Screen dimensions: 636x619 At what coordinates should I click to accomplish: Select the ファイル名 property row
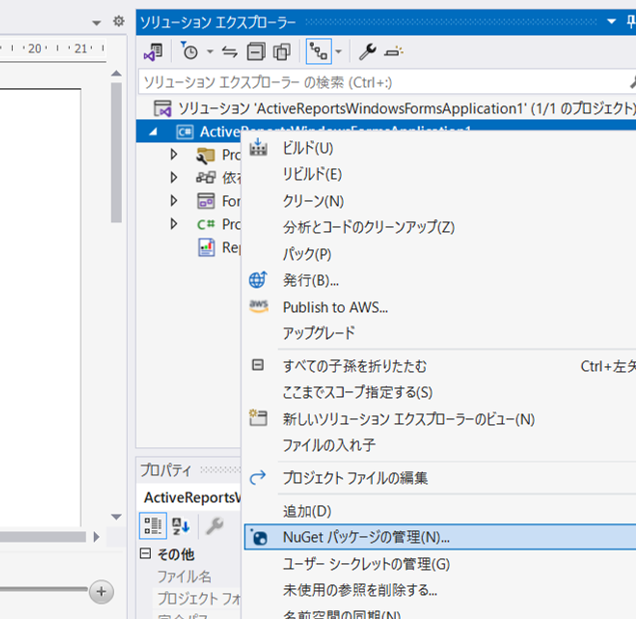(x=190, y=576)
